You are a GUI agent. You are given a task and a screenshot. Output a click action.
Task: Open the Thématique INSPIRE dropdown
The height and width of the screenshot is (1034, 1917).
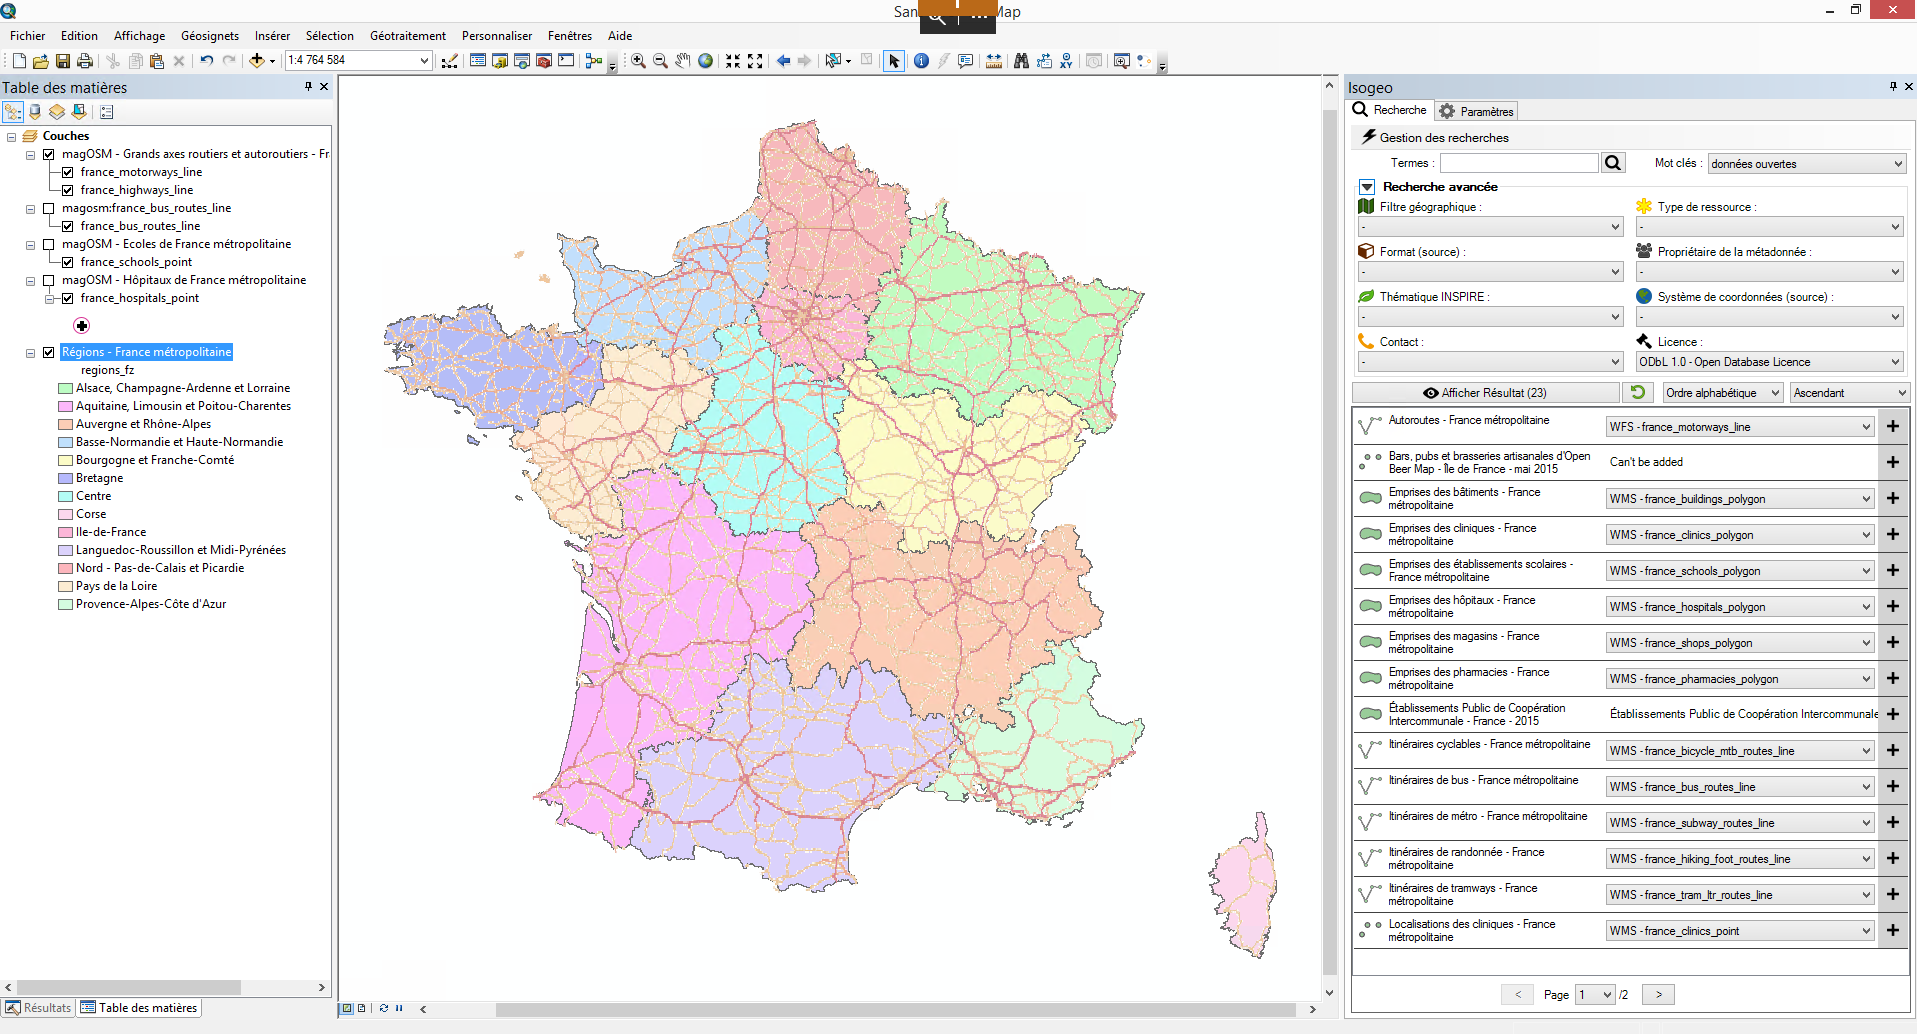[1489, 317]
